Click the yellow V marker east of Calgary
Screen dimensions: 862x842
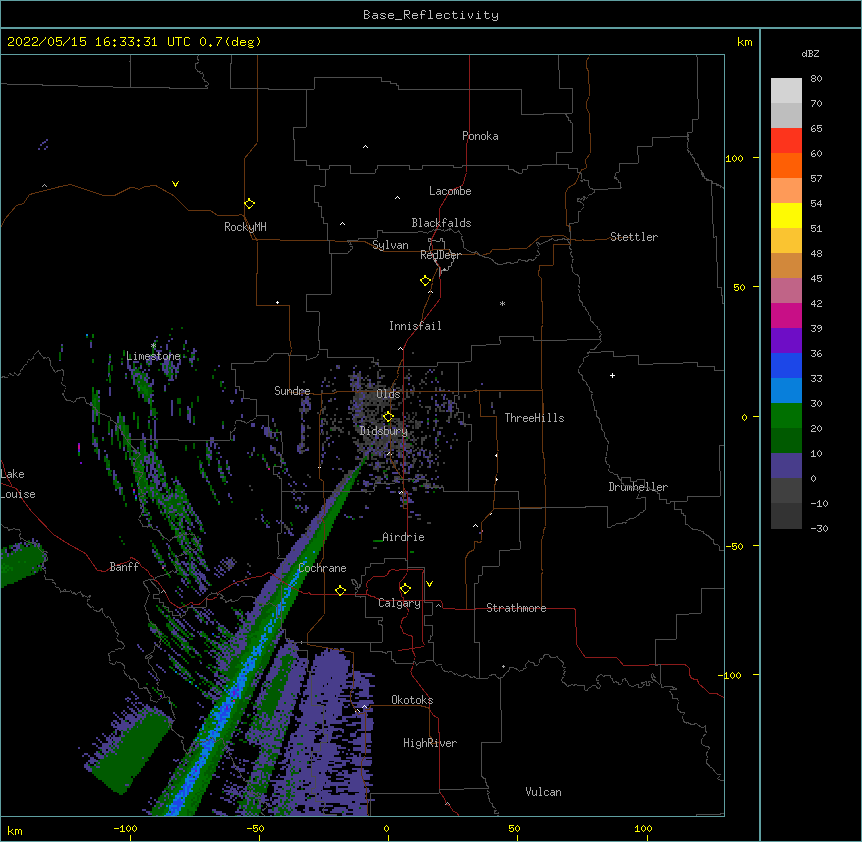429,584
